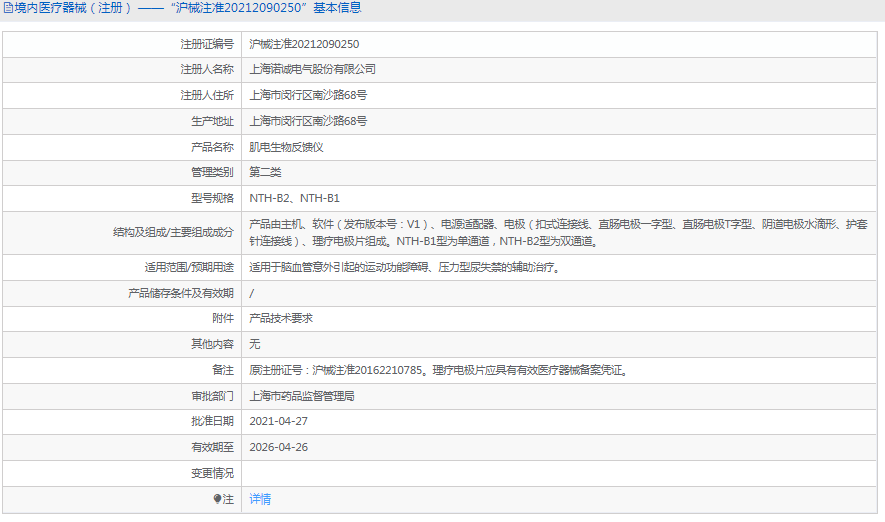Select the expiry date 2026-04-26
The image size is (885, 522).
pos(279,447)
